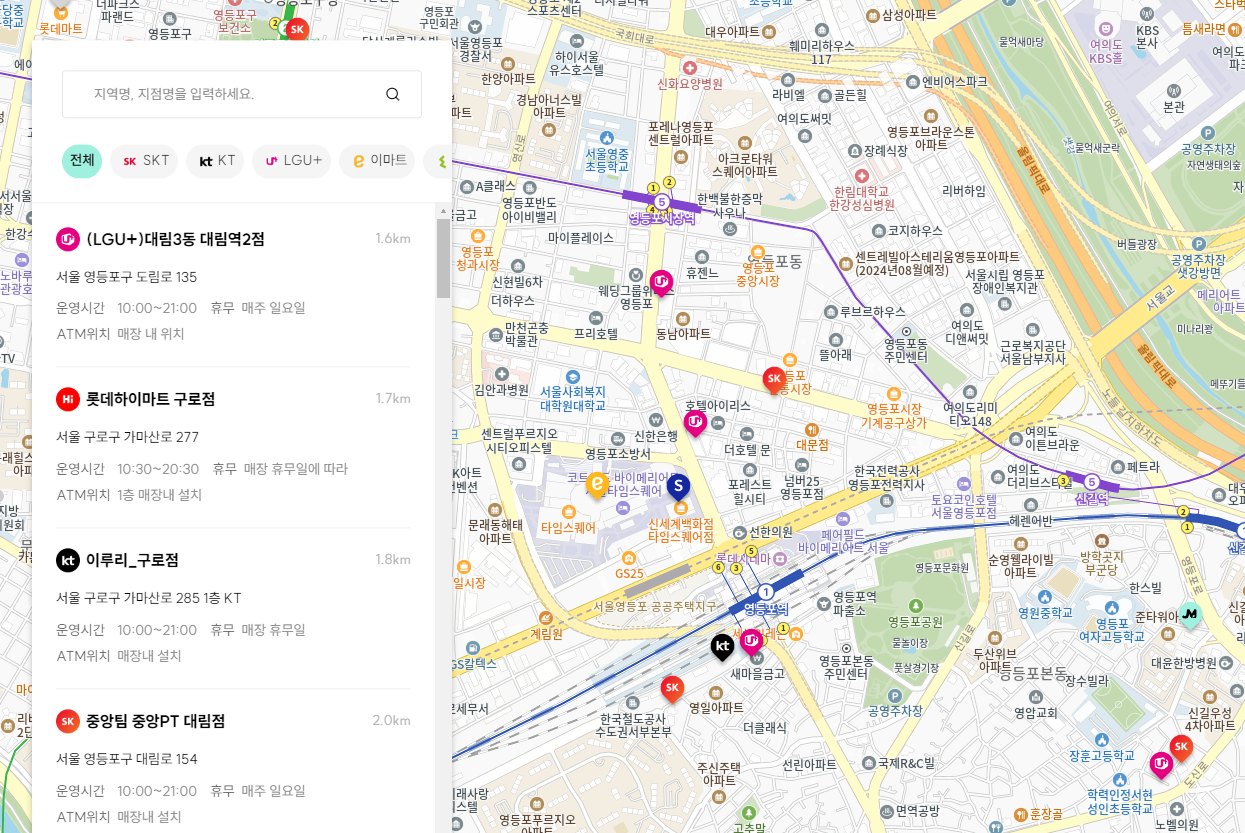Select LGU+ marker near 장훈고등학교
Screen dimensions: 1245x833
[1161, 767]
